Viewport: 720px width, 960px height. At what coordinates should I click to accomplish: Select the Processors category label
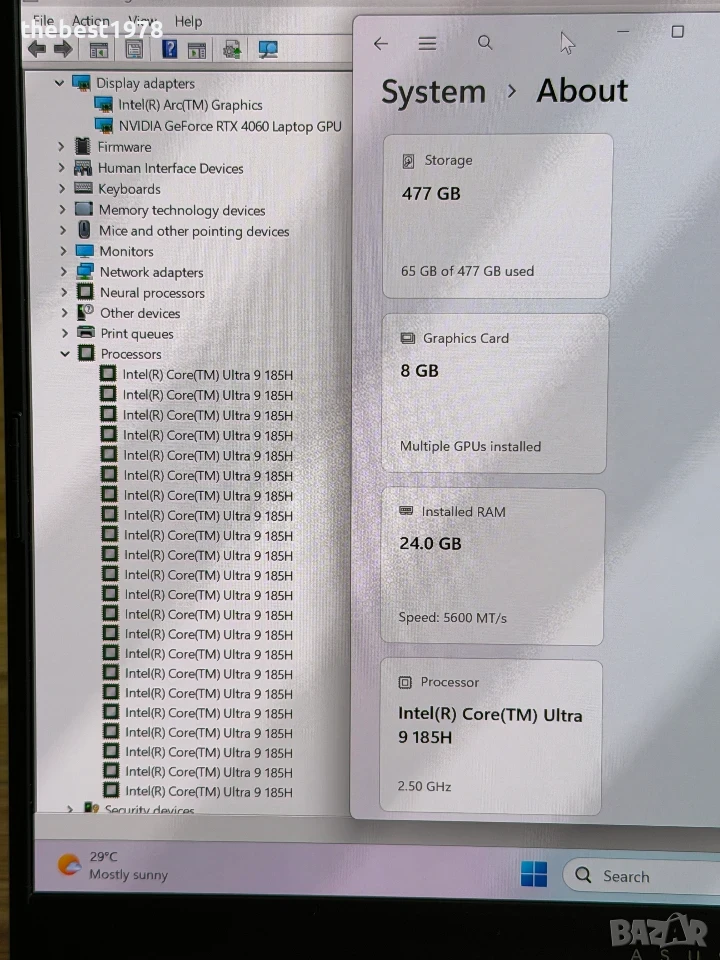tap(131, 354)
